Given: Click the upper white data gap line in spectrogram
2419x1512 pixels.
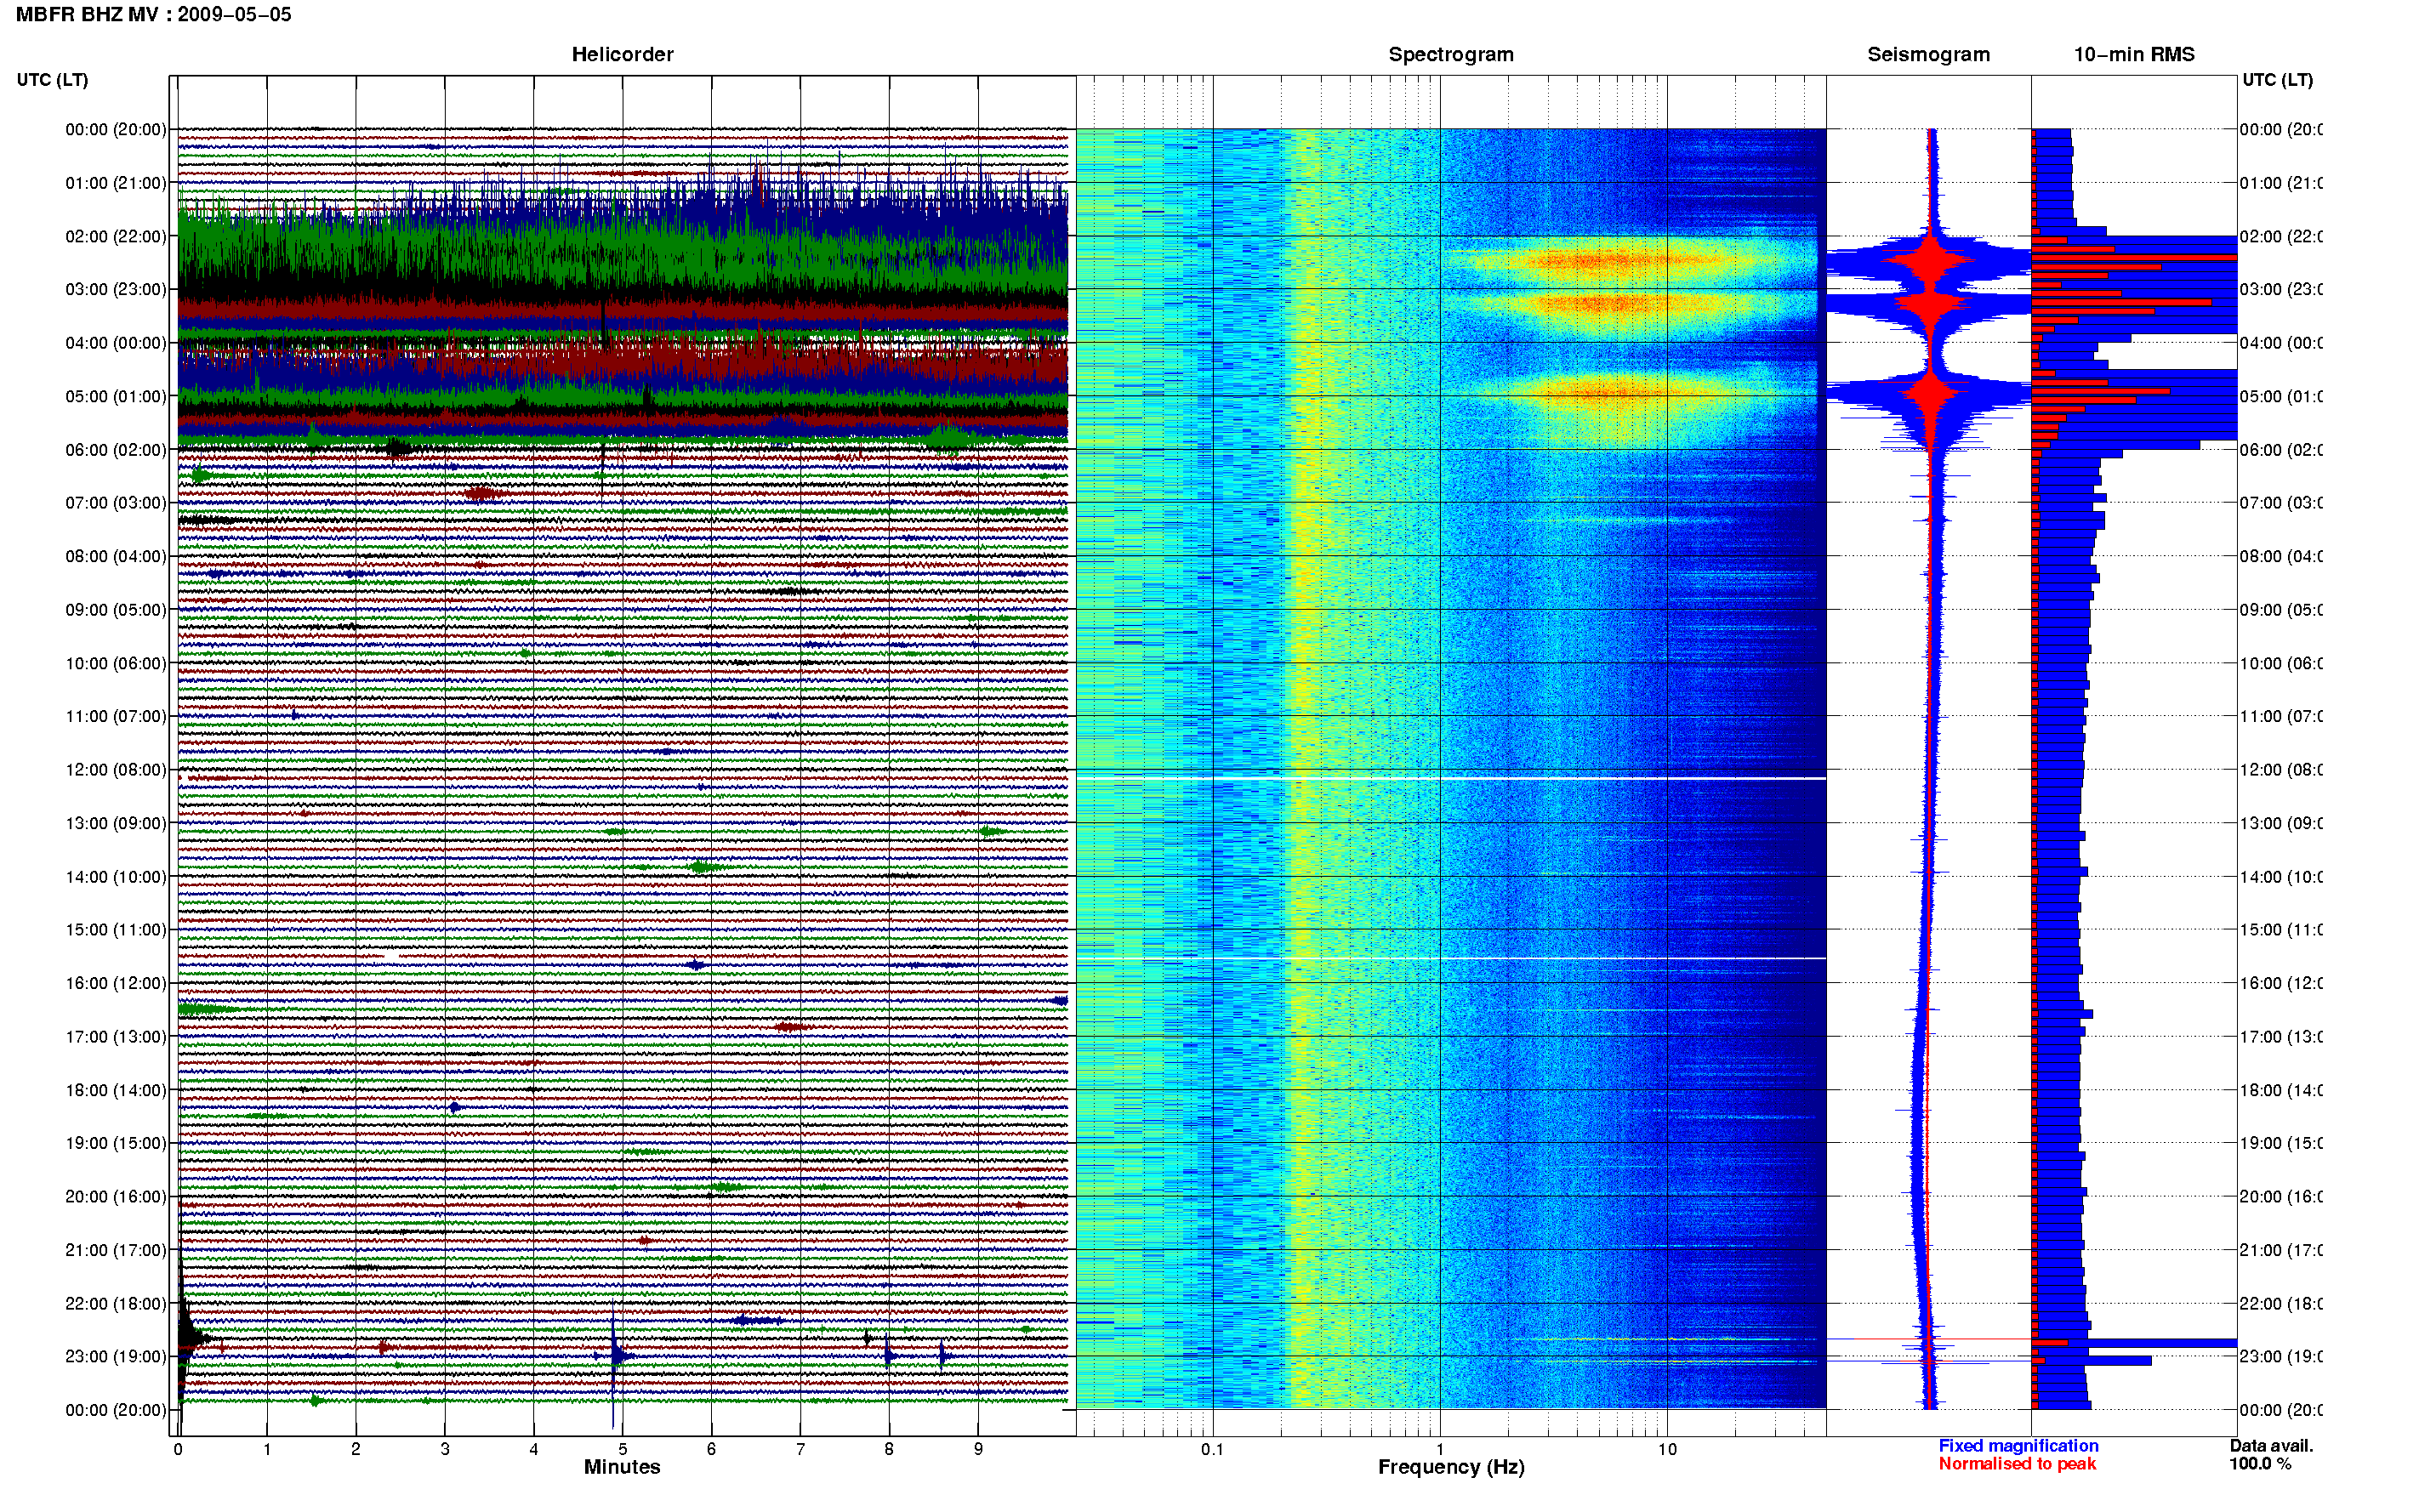Looking at the screenshot, I should pyautogui.click(x=1451, y=778).
